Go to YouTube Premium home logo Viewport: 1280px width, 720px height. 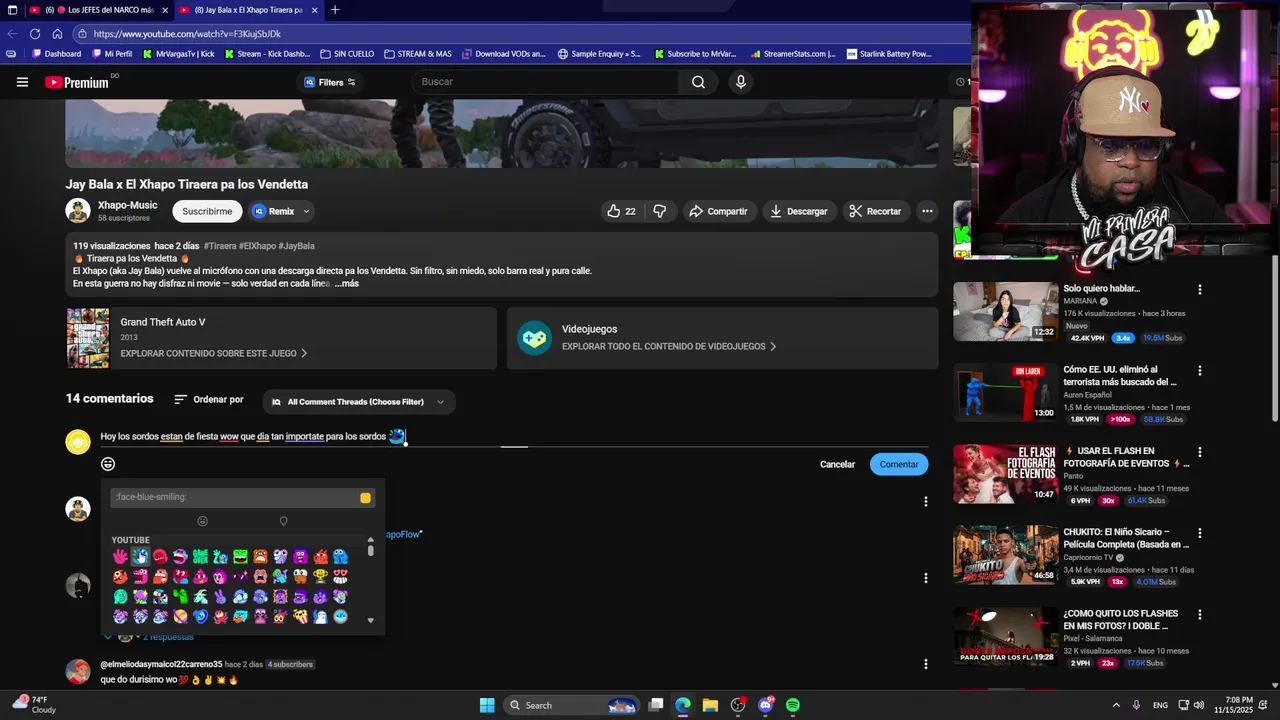pos(76,82)
